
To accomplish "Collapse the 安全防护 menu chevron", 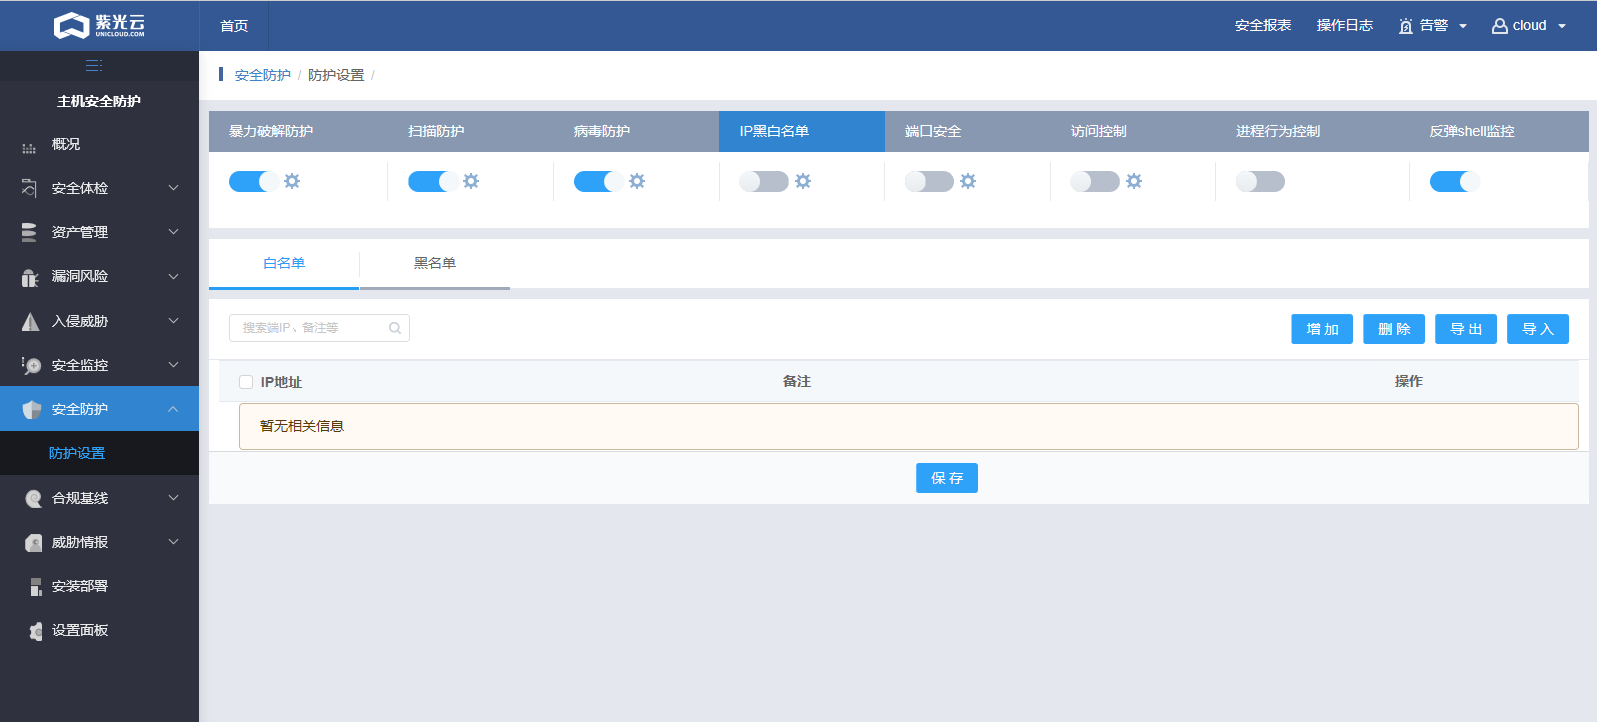I will point(174,409).
